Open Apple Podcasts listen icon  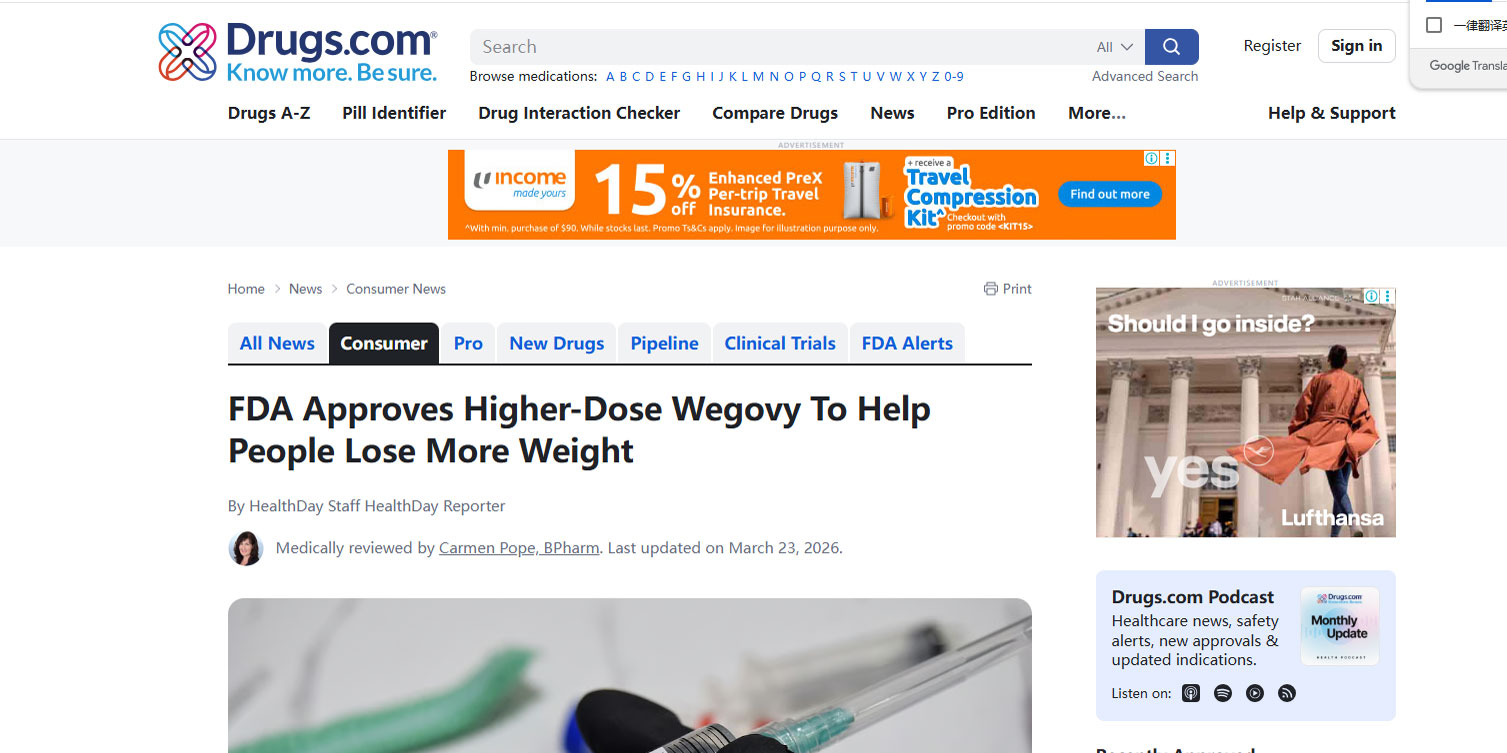pos(1191,693)
